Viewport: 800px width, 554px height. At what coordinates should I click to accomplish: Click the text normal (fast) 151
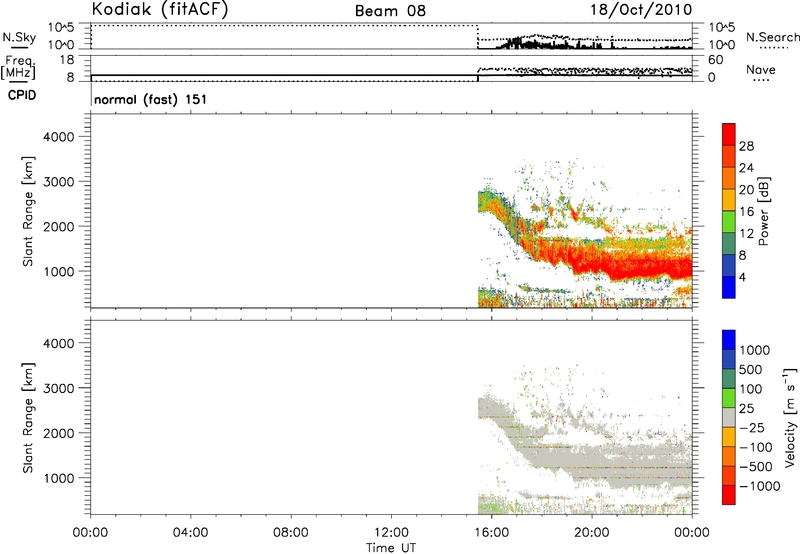[x=151, y=99]
